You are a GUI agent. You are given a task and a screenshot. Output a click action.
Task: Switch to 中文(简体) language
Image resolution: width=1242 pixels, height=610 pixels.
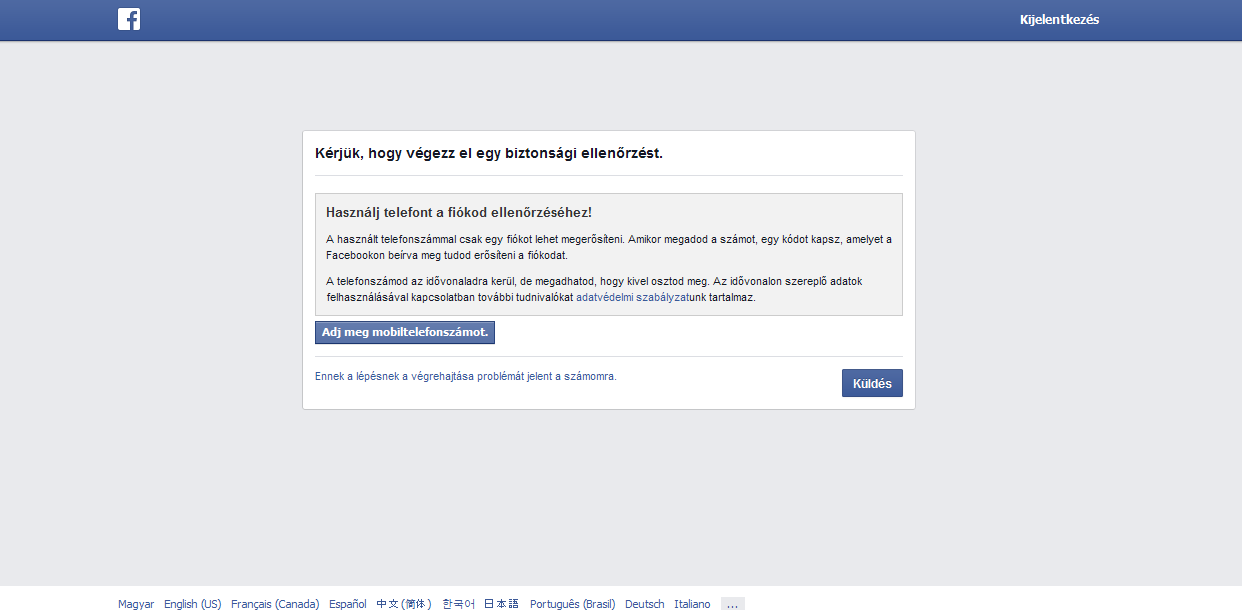click(x=404, y=604)
